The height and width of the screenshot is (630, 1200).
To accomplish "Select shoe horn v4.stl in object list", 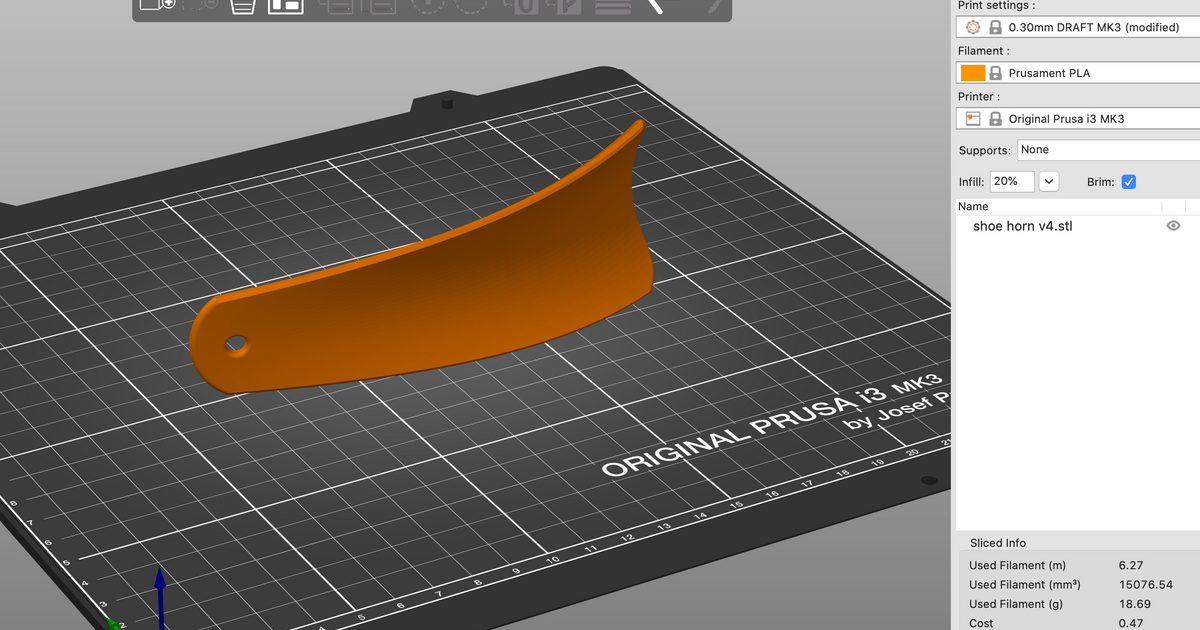I will coord(1023,226).
